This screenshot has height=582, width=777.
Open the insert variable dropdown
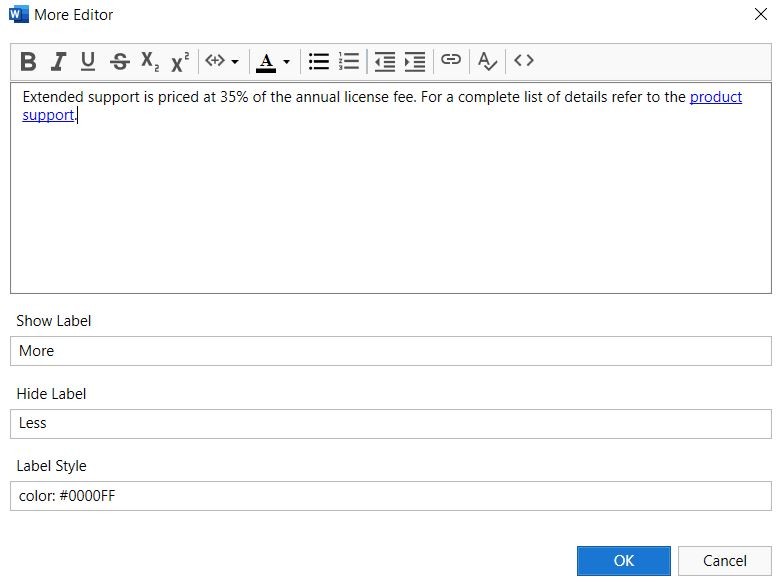click(x=222, y=62)
